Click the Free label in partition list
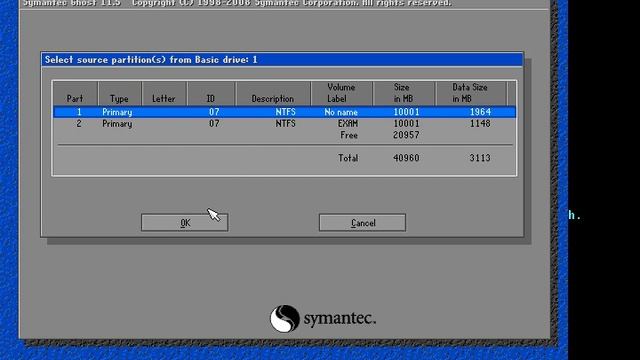Viewport: 640px width, 360px height. click(x=349, y=135)
